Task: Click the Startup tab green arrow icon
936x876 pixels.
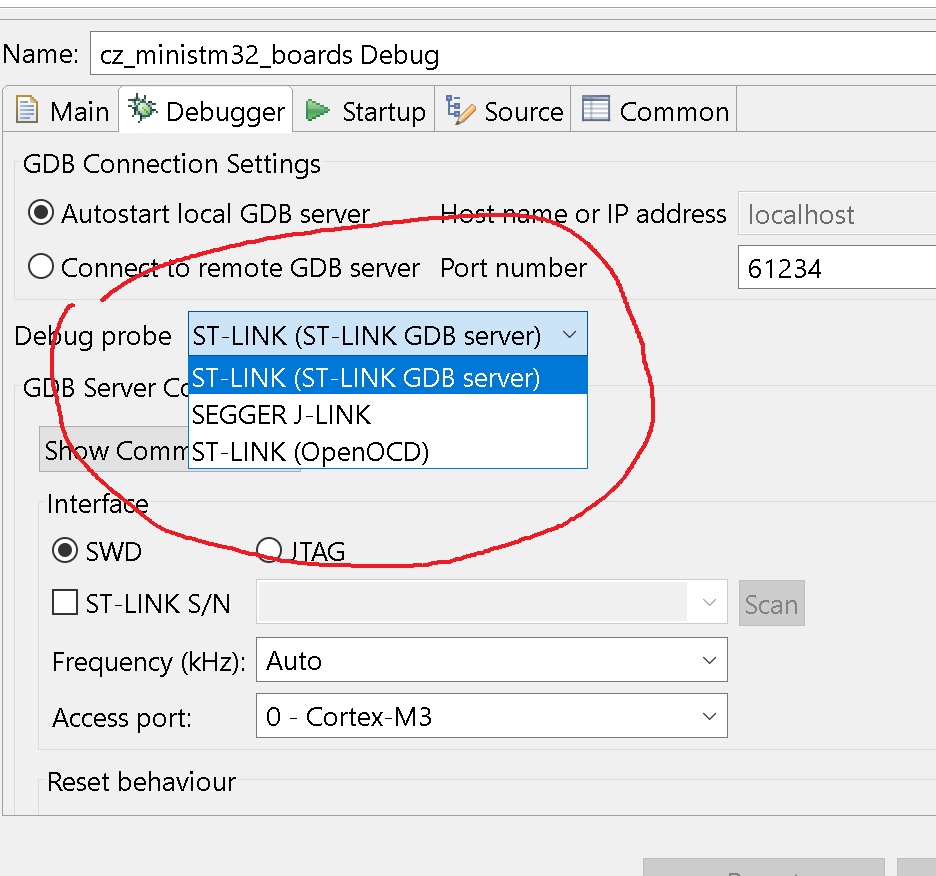Action: click(x=318, y=110)
